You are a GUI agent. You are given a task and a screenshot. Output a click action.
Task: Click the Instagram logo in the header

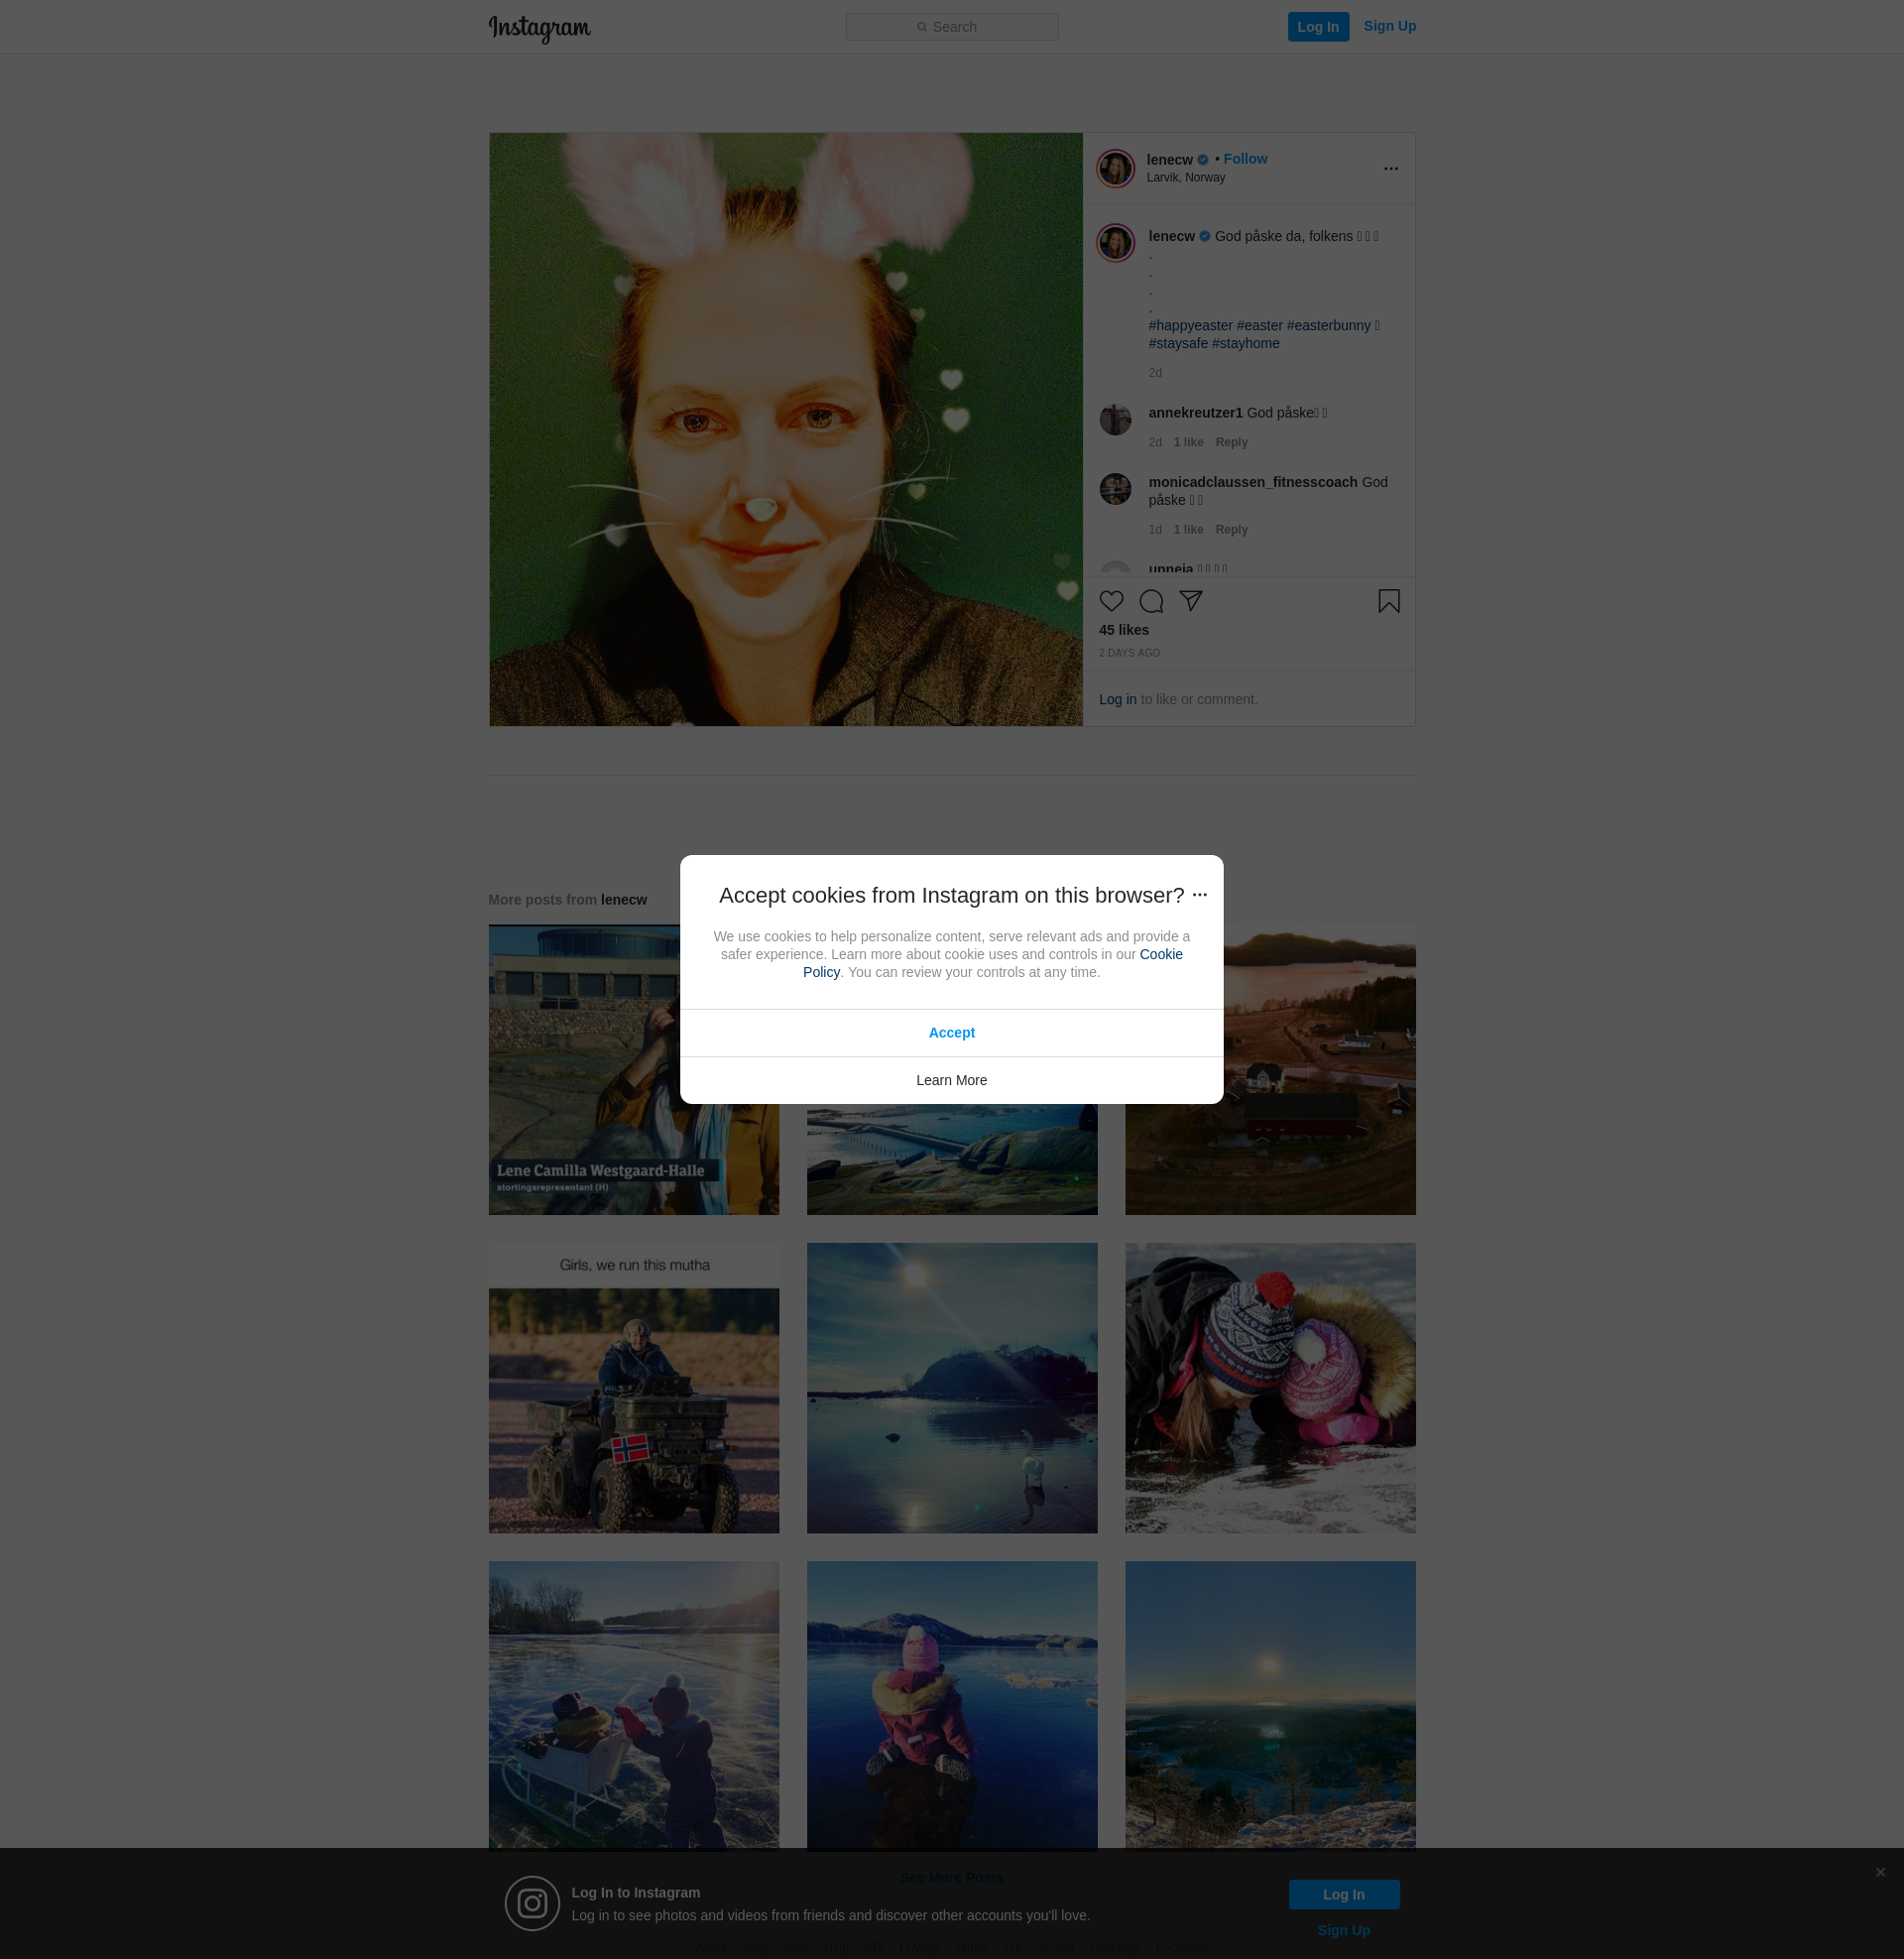pos(539,28)
